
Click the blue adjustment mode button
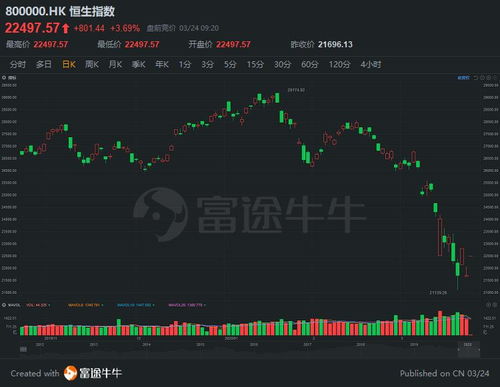[x=463, y=78]
